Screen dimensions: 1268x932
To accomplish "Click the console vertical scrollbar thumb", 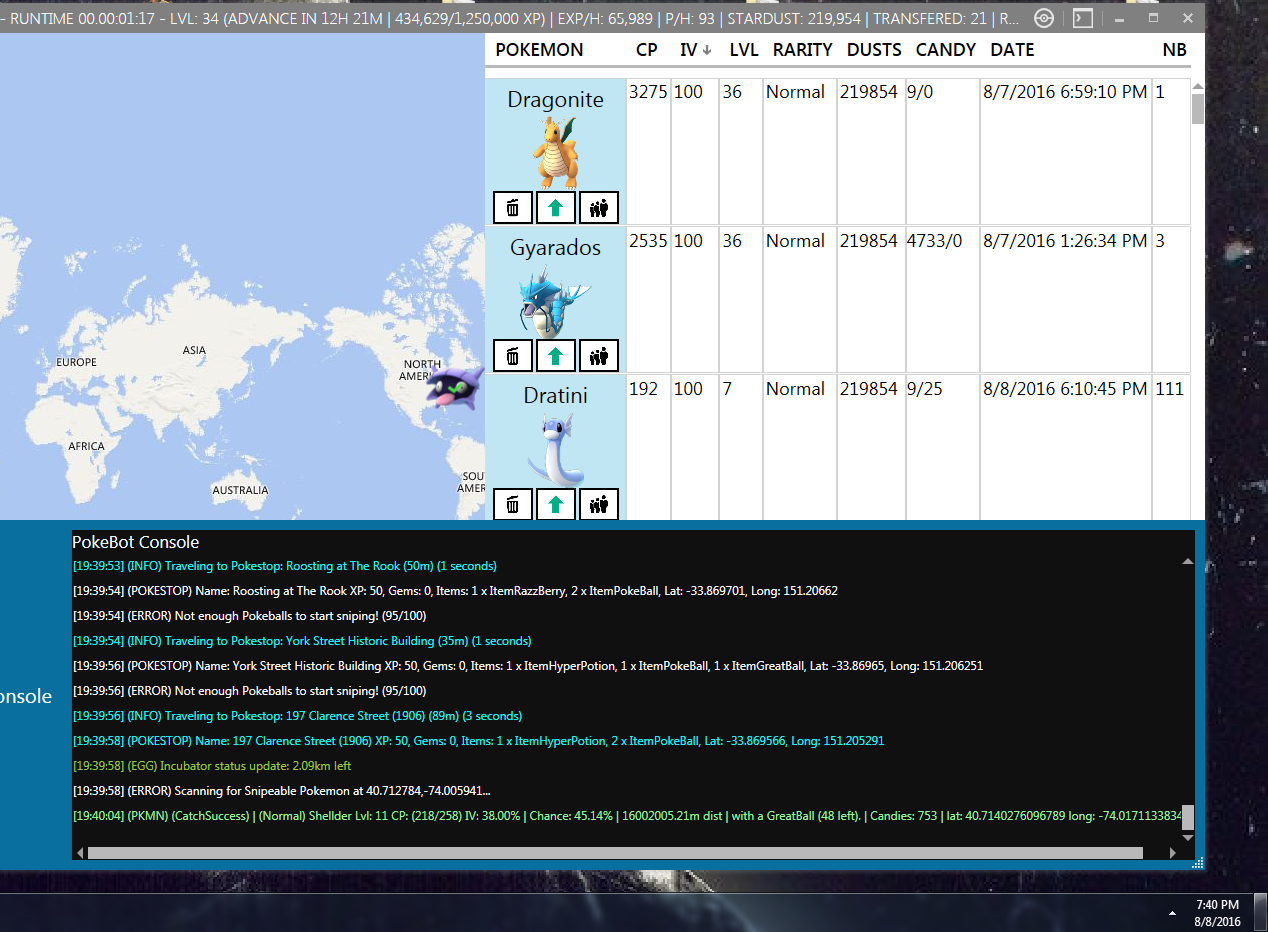I will click(1188, 818).
